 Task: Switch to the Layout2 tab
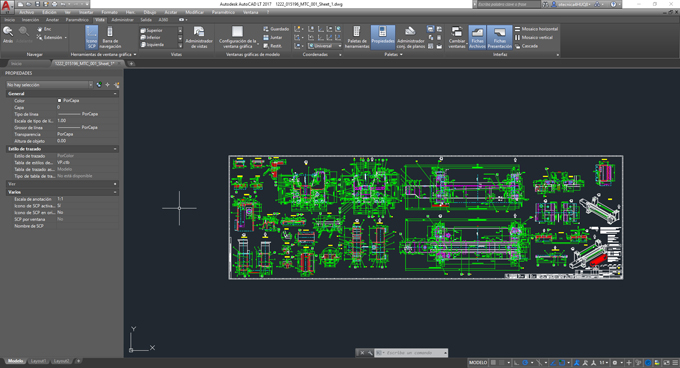[62, 361]
